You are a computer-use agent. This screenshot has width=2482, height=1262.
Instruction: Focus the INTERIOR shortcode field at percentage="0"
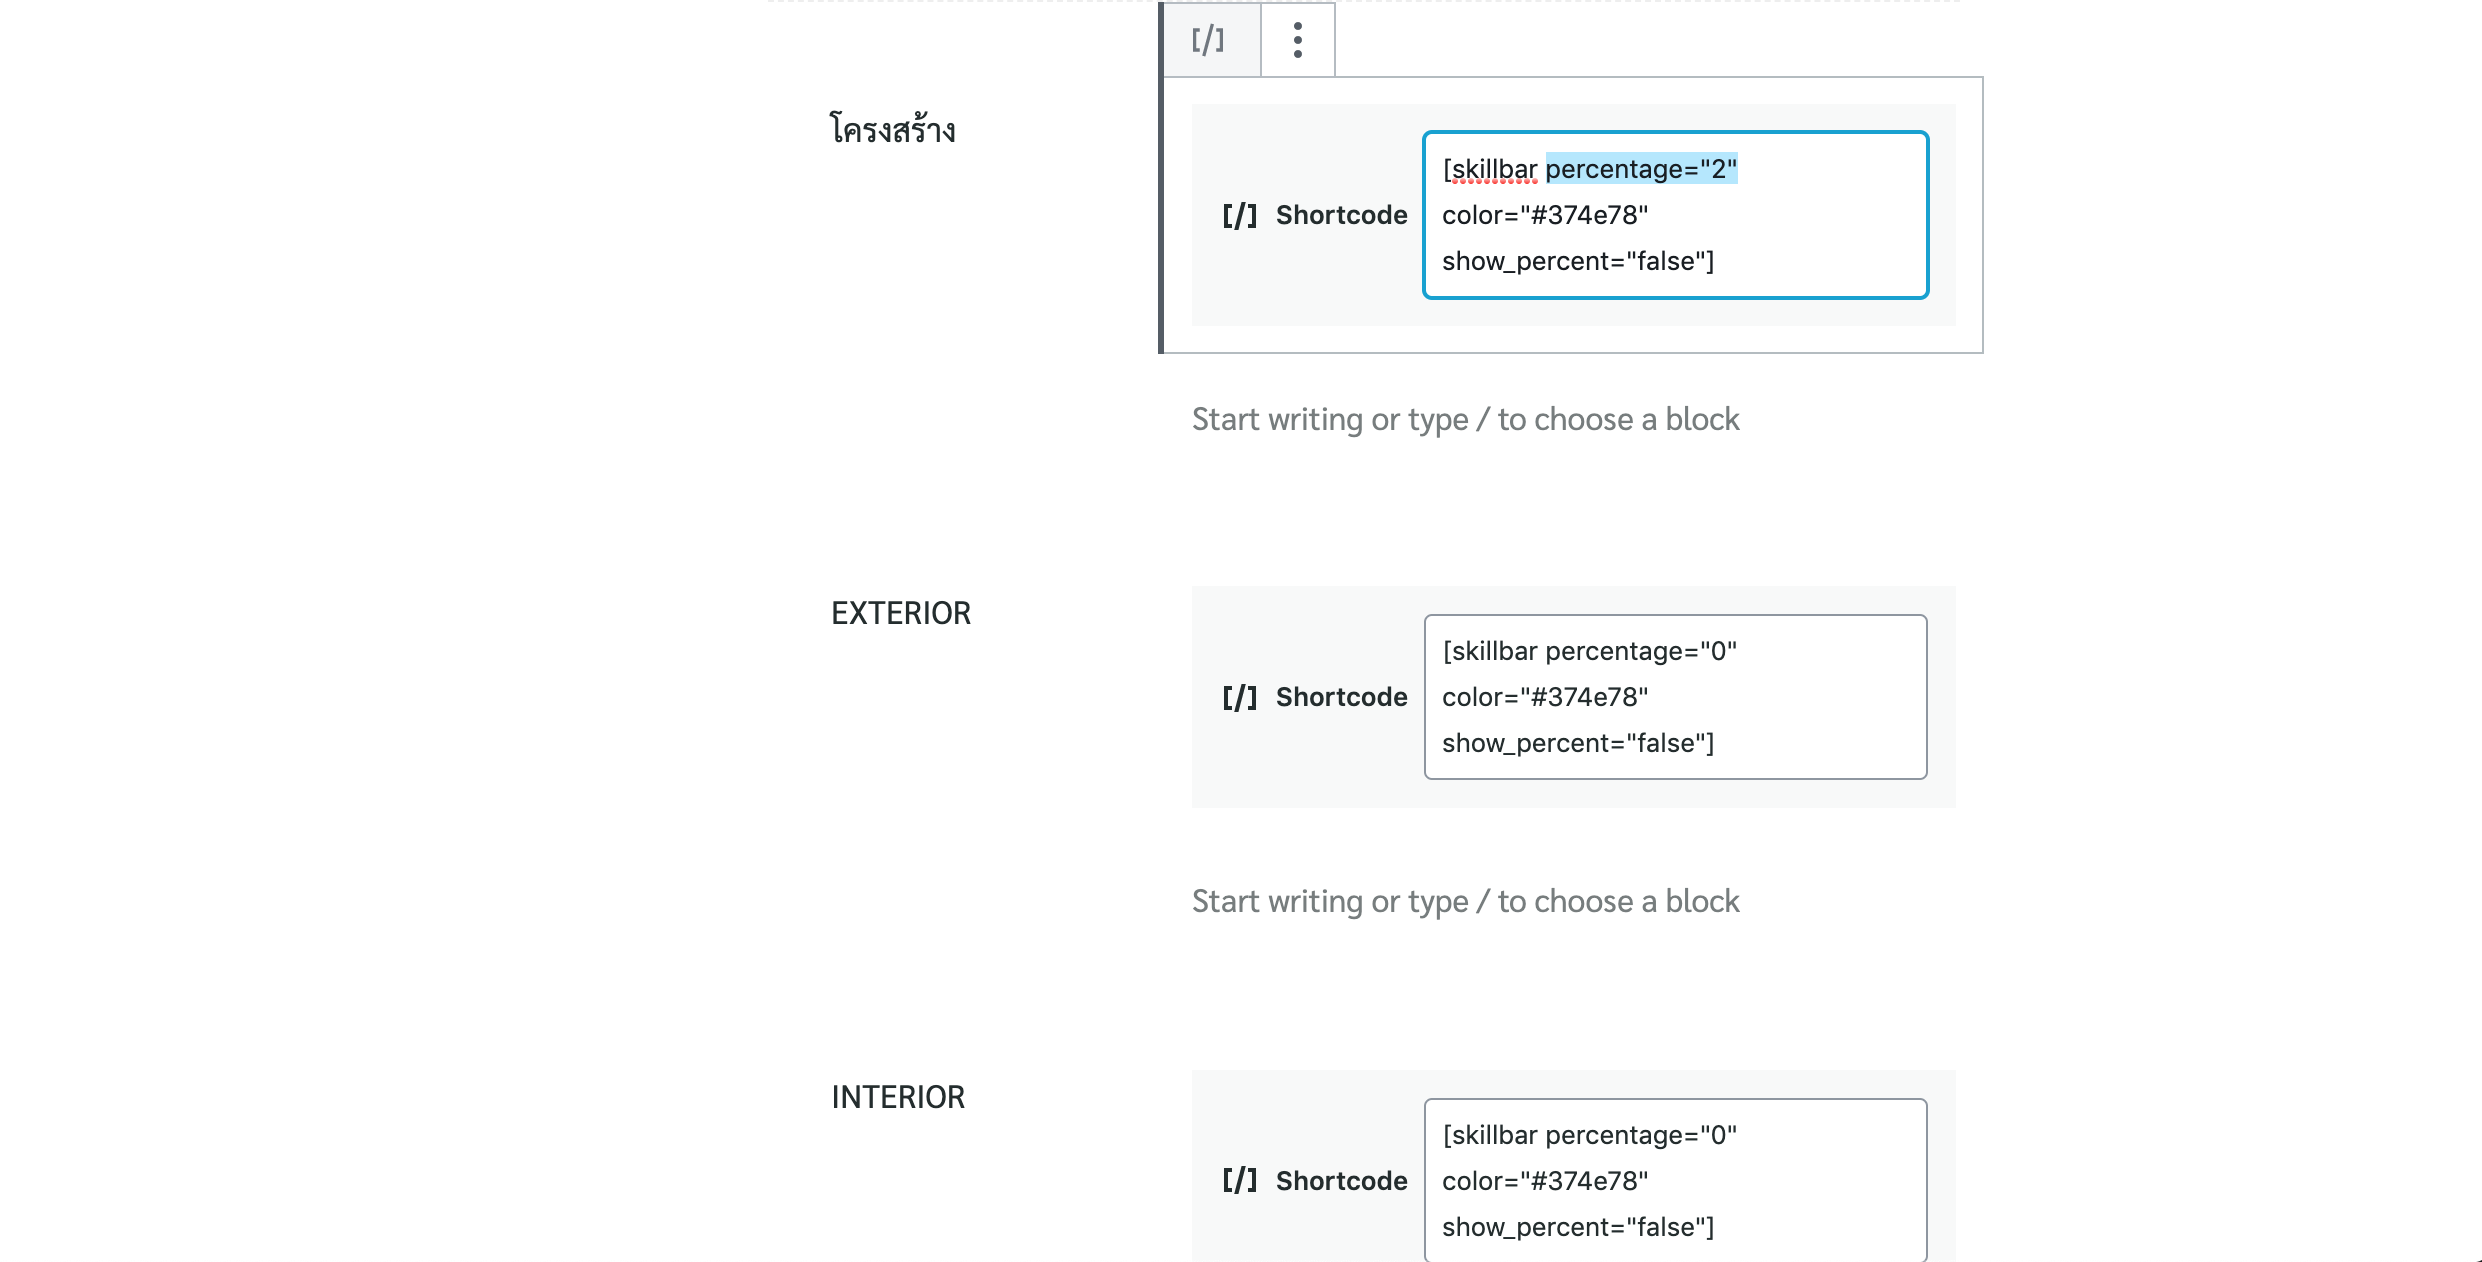click(x=1640, y=1135)
